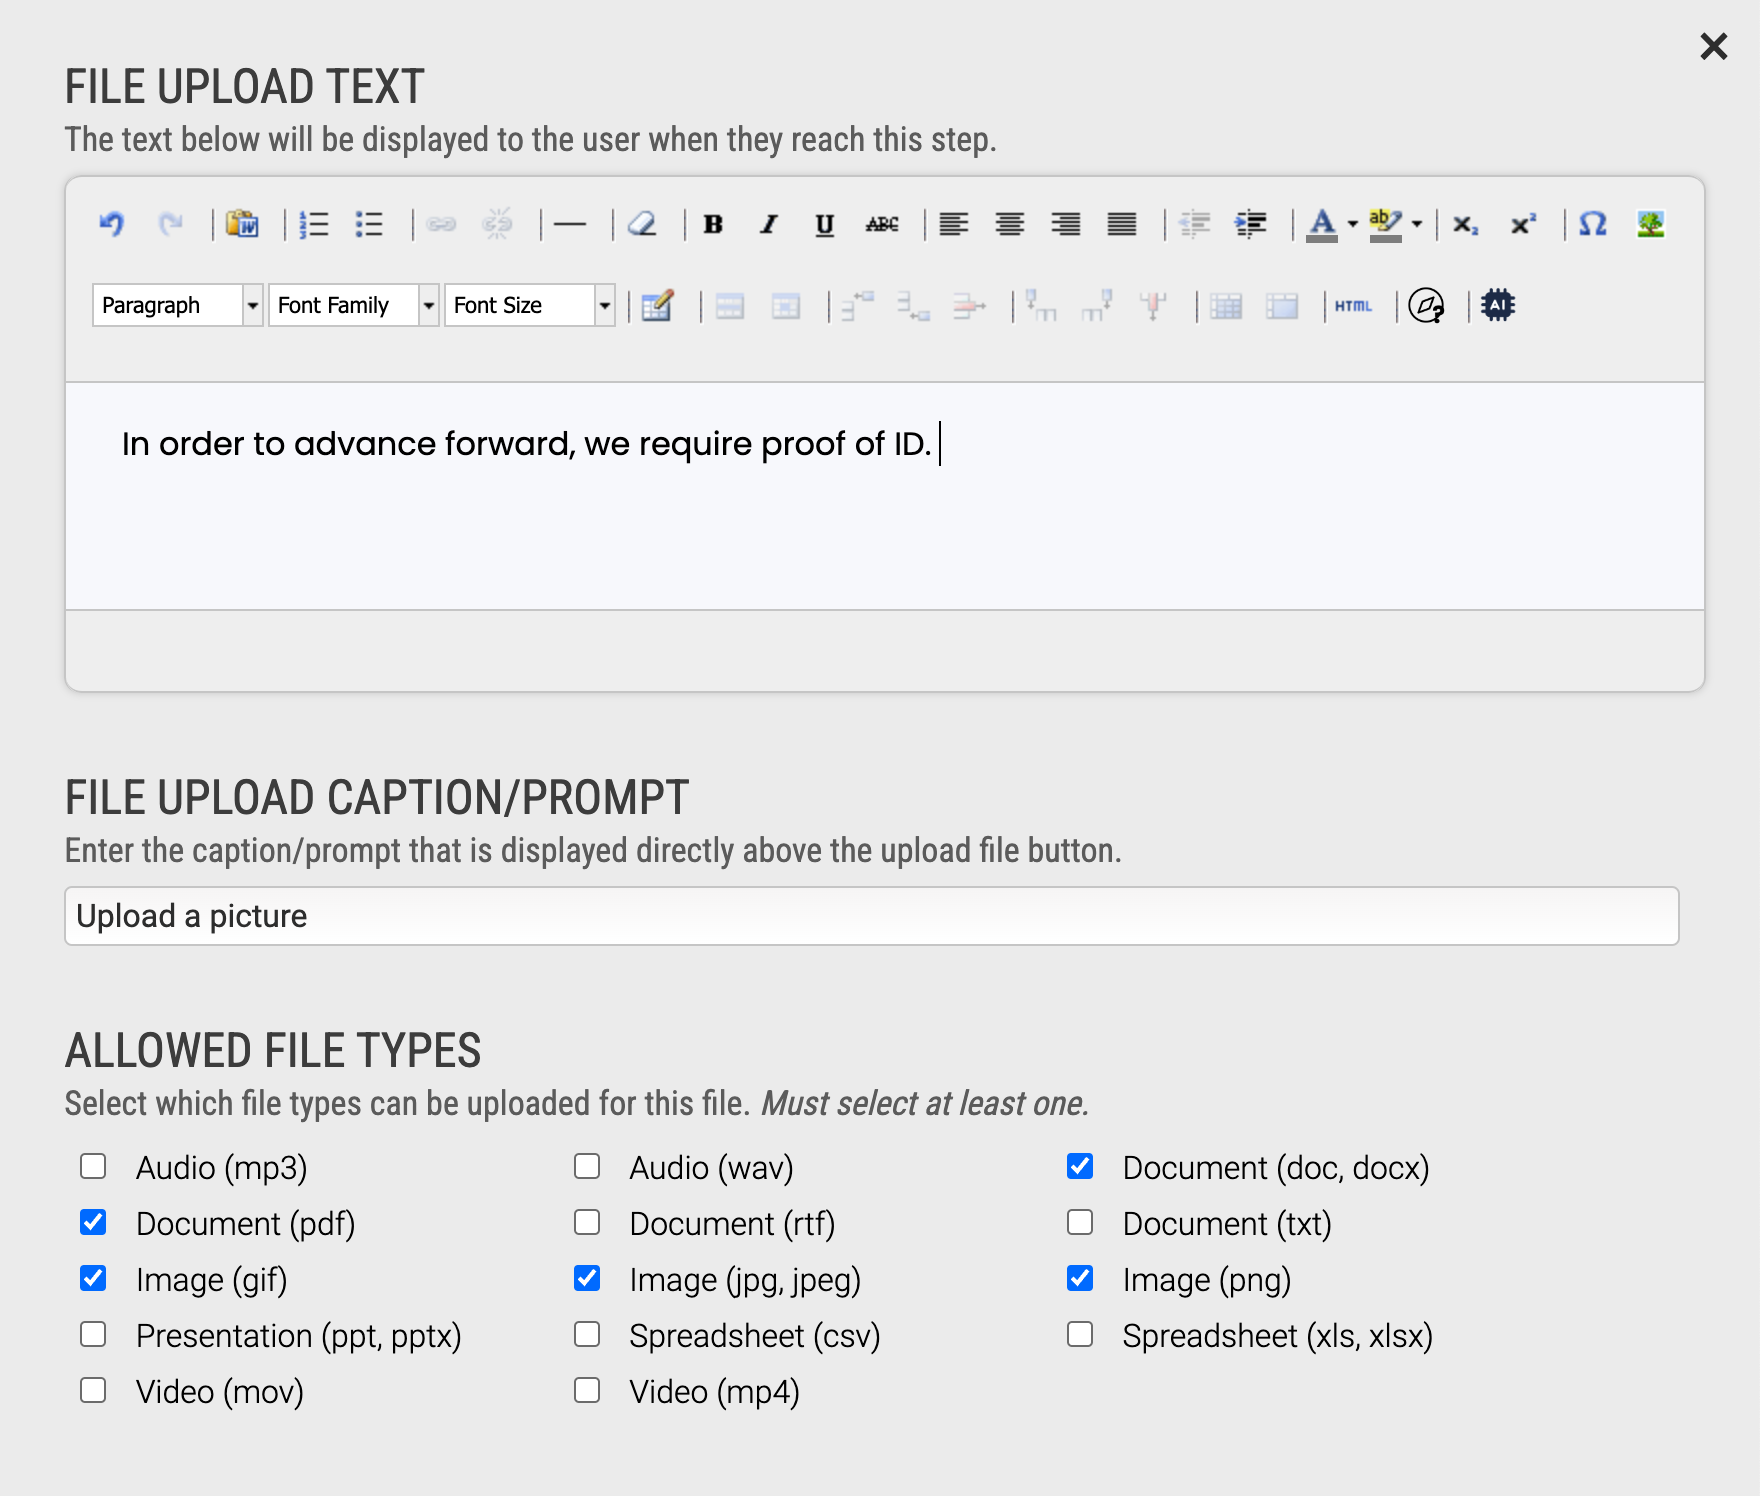Toggle italic formatting

click(768, 224)
